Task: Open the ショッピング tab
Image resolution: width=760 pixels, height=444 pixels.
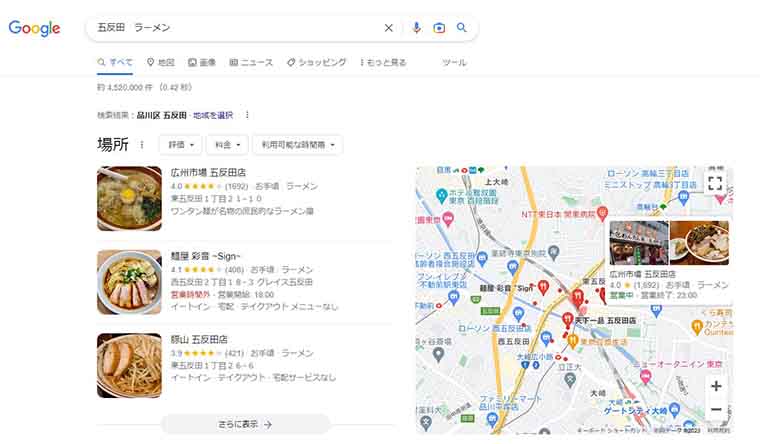Action: click(317, 62)
